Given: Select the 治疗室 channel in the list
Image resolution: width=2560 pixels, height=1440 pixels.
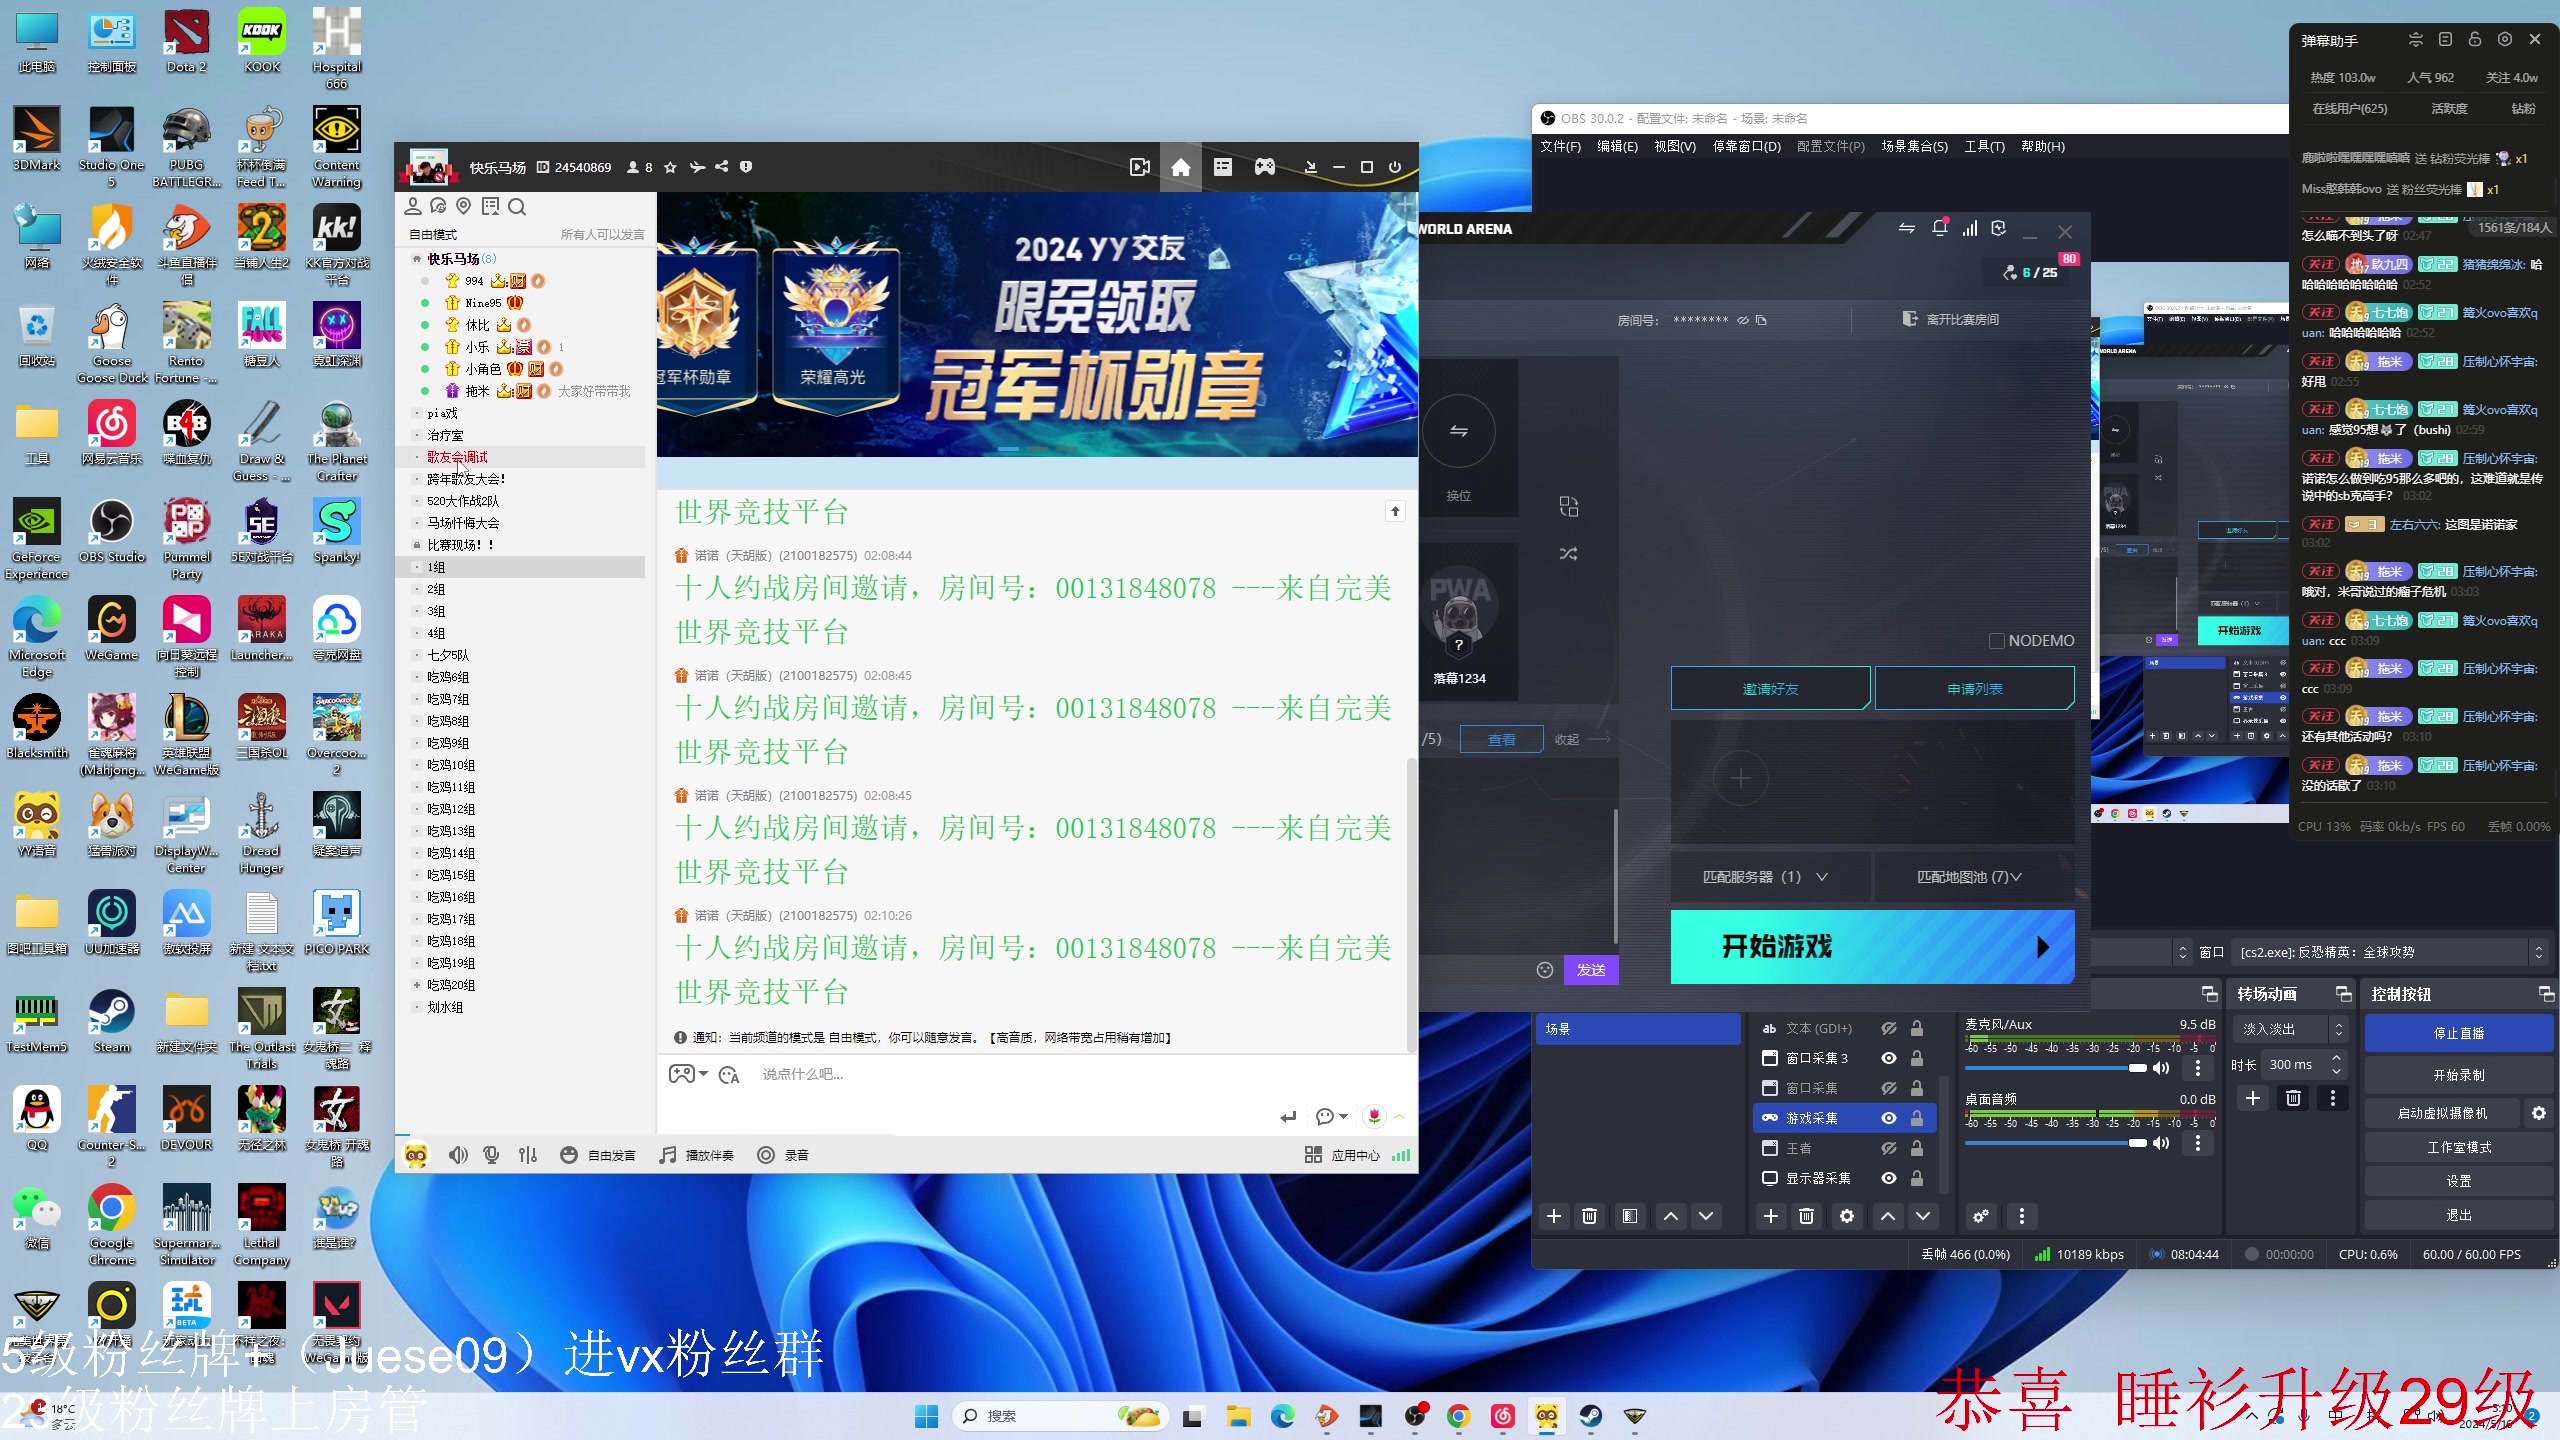Looking at the screenshot, I should 445,435.
